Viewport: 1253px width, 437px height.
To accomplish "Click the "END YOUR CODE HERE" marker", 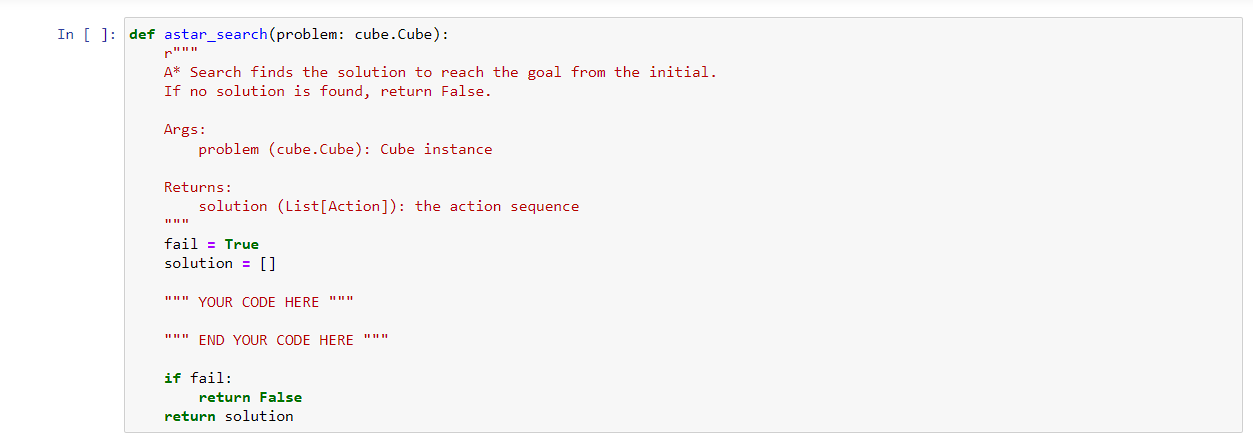I will pyautogui.click(x=276, y=340).
